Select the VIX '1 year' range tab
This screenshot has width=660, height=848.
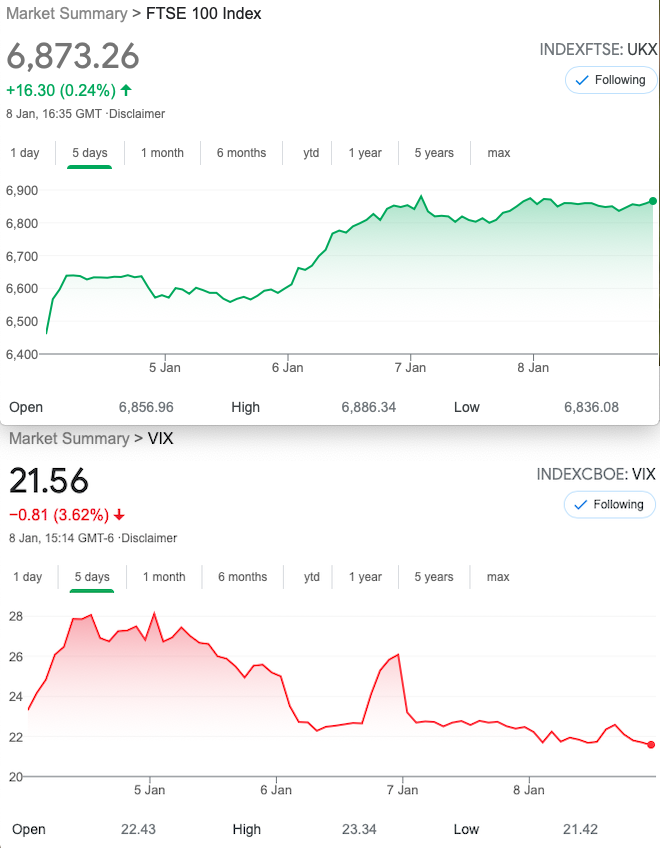click(x=365, y=577)
